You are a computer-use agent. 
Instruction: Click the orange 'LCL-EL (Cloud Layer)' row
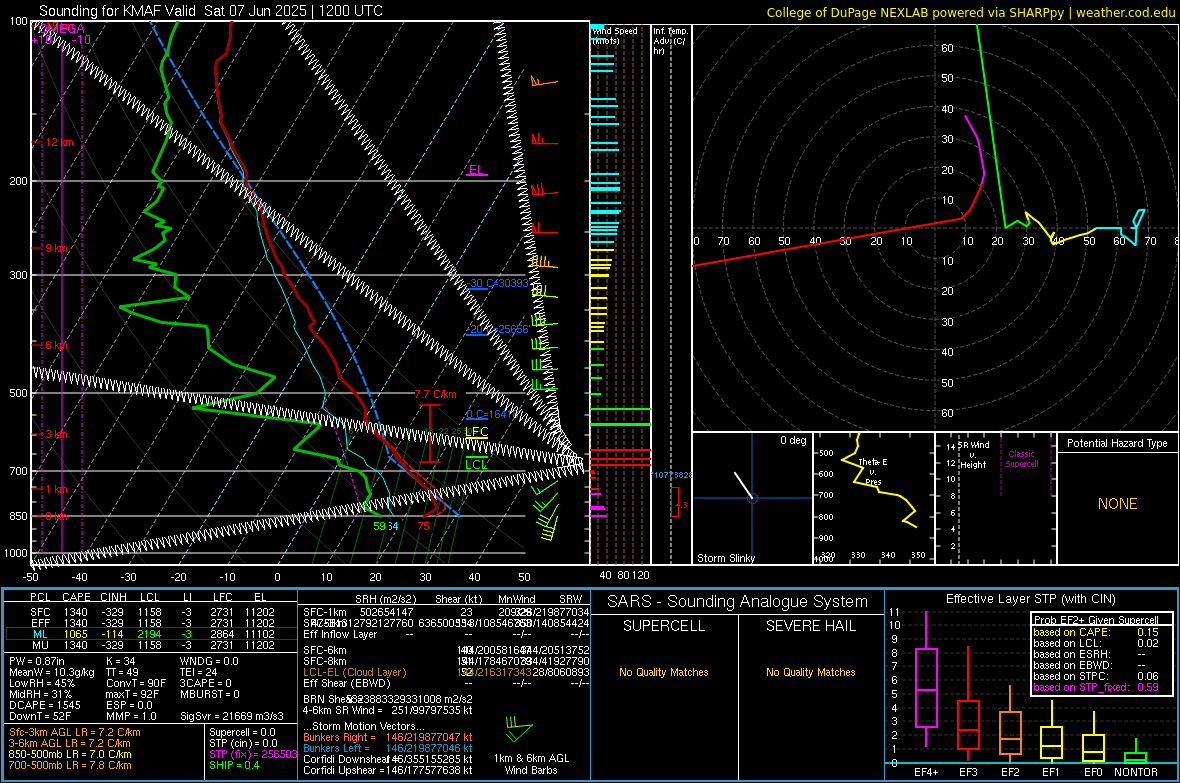click(x=446, y=672)
